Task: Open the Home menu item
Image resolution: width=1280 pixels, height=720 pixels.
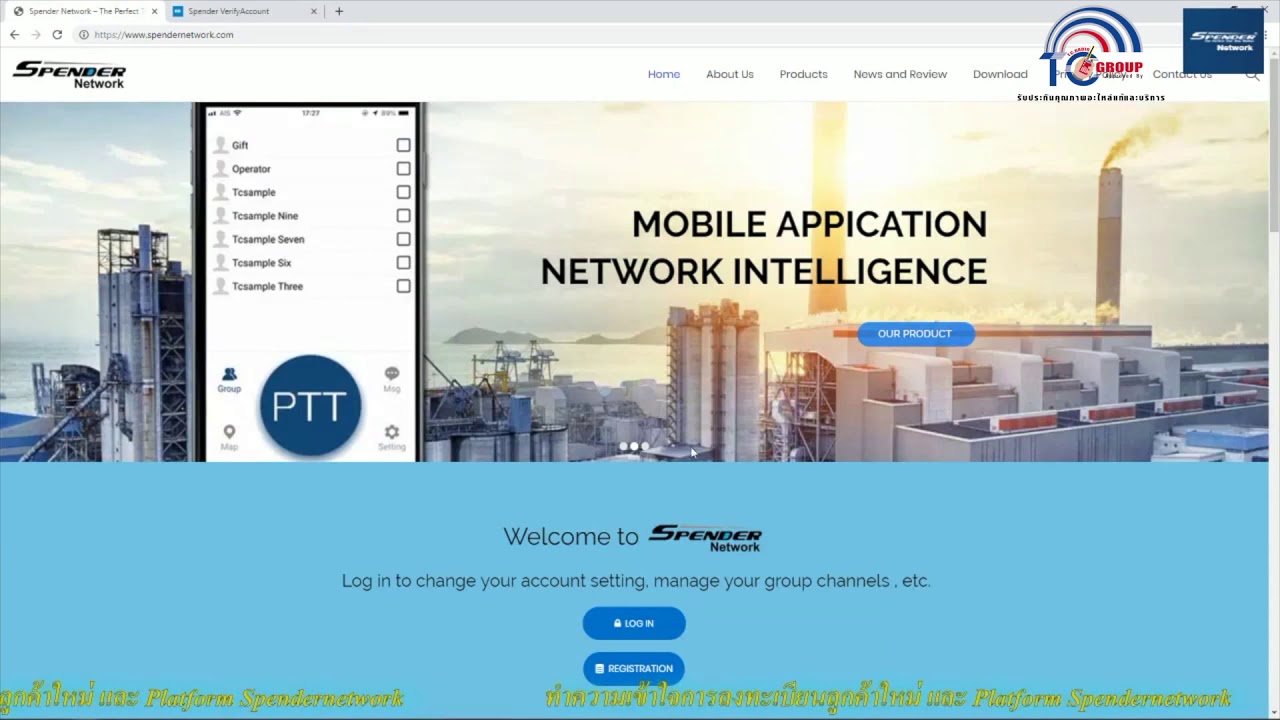Action: (x=664, y=74)
